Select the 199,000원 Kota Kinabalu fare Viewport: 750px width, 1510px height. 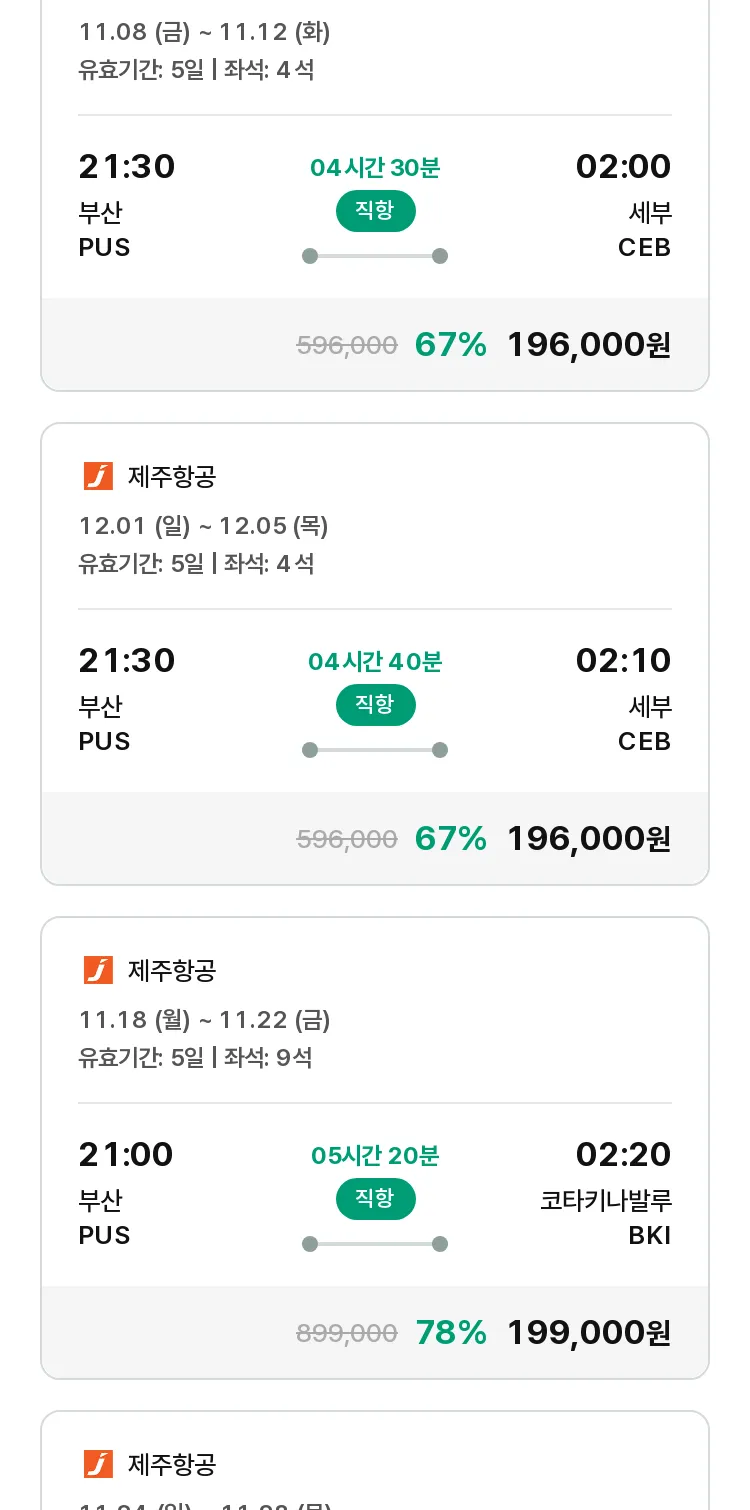589,1333
